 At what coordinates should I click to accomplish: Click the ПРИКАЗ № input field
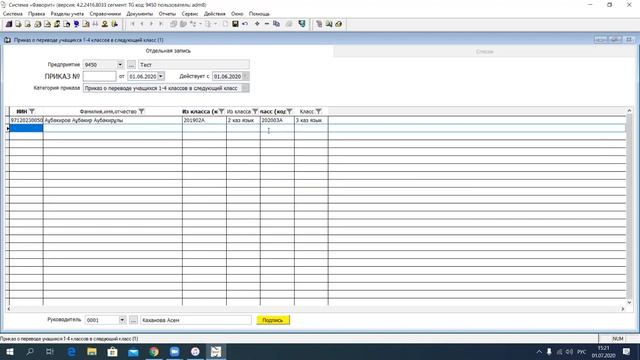(x=100, y=76)
